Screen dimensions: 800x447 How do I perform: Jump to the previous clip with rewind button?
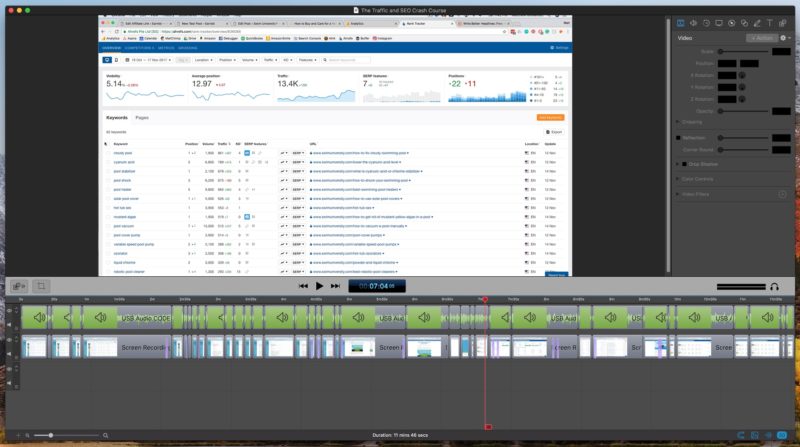click(x=303, y=286)
